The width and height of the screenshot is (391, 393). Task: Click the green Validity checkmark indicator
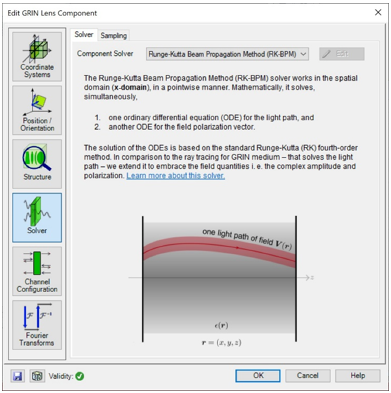point(80,376)
